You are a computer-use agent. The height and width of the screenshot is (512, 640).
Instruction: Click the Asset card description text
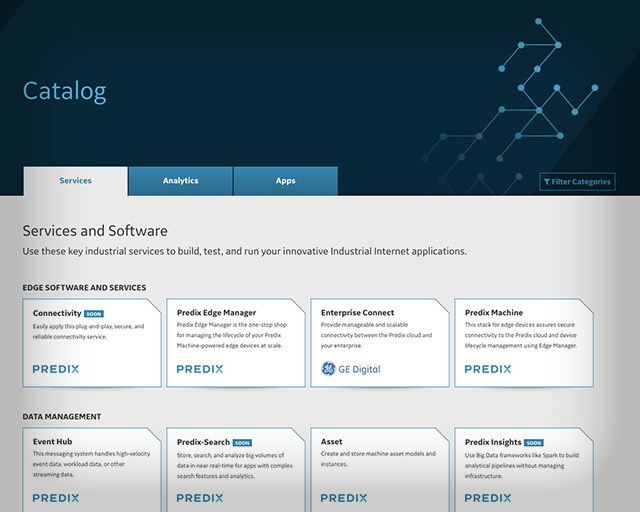point(378,459)
